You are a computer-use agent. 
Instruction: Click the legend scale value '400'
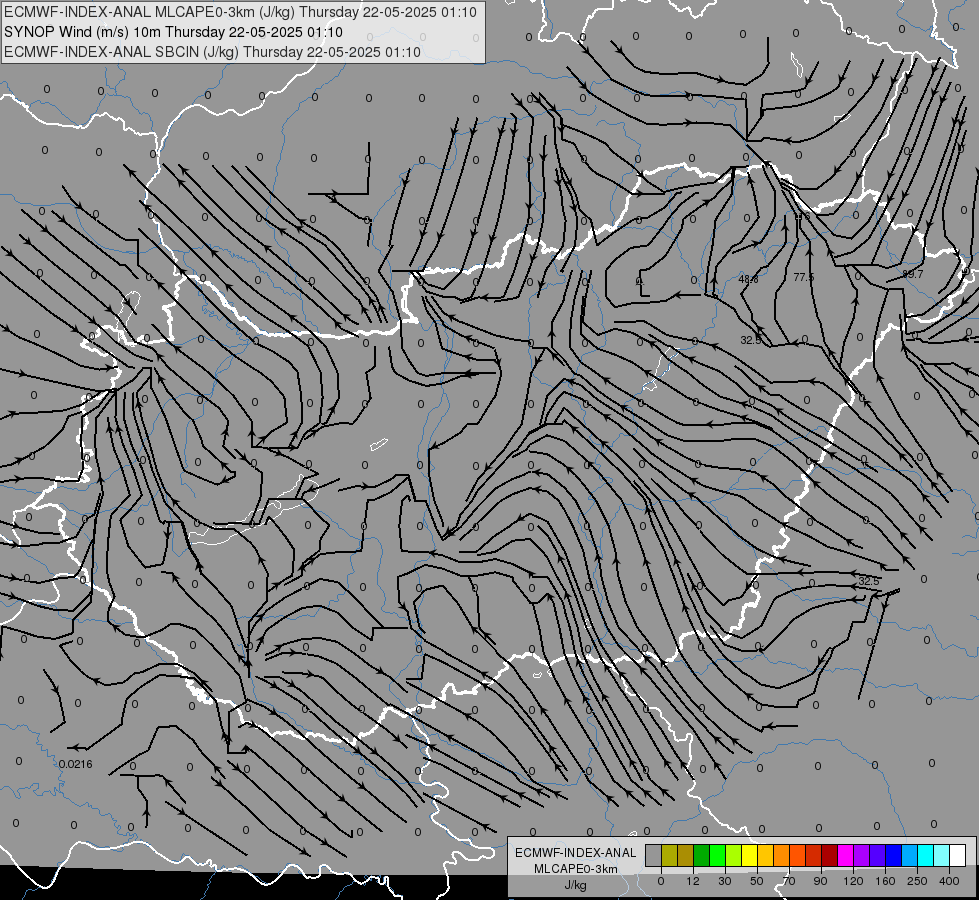(949, 881)
